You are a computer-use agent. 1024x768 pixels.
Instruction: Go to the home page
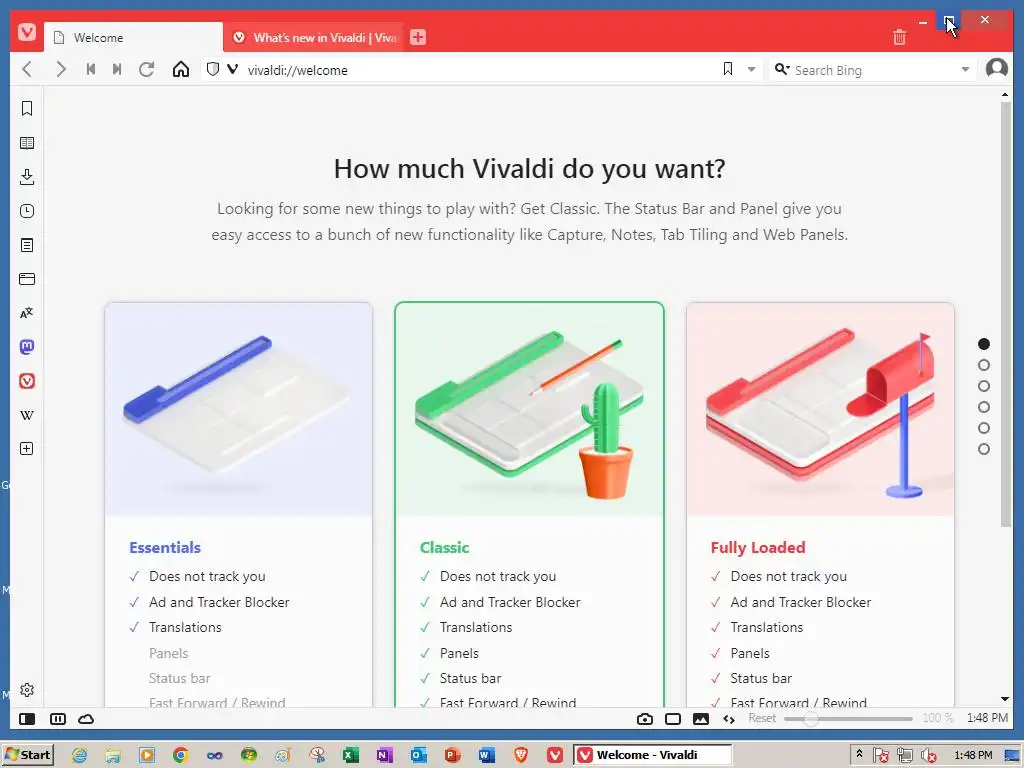(181, 69)
